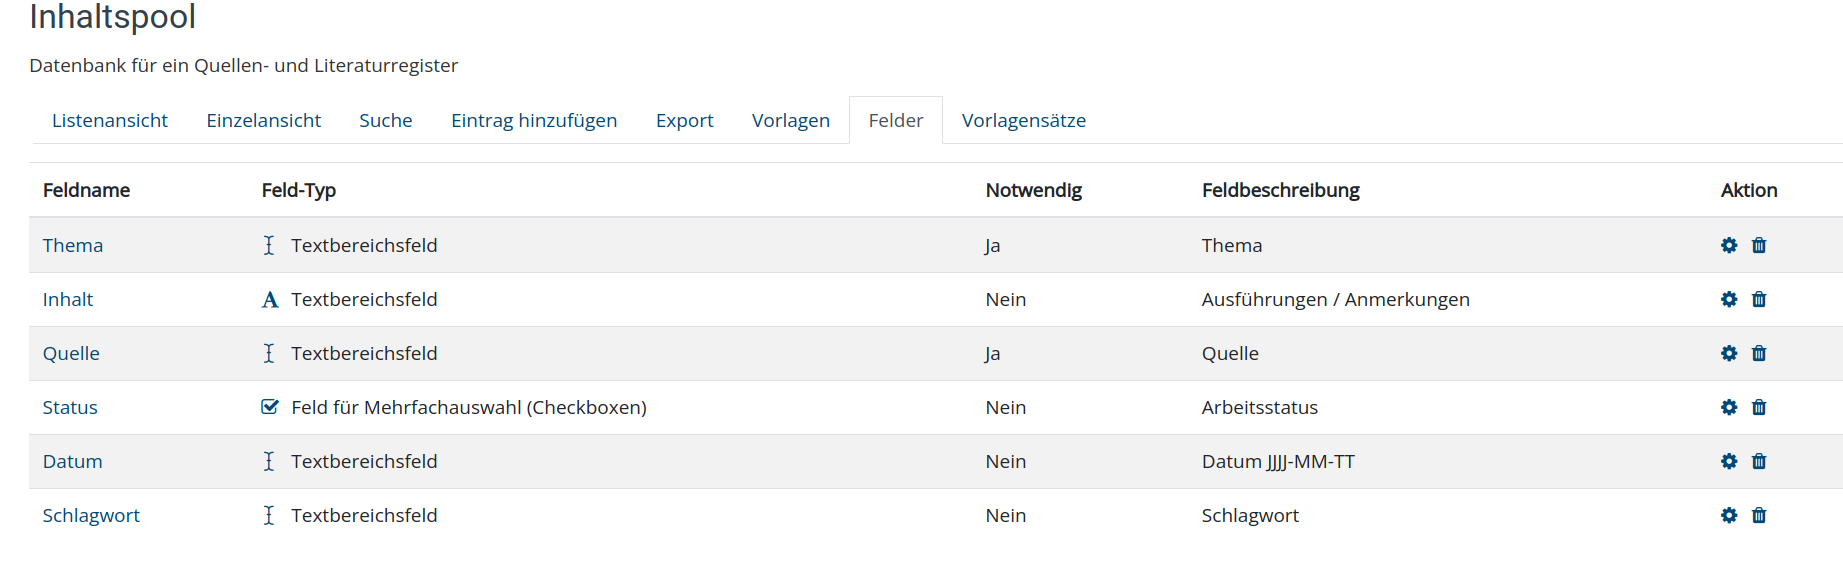Image resolution: width=1843 pixels, height=561 pixels.
Task: Click the Quelle field name link
Action: 71,353
